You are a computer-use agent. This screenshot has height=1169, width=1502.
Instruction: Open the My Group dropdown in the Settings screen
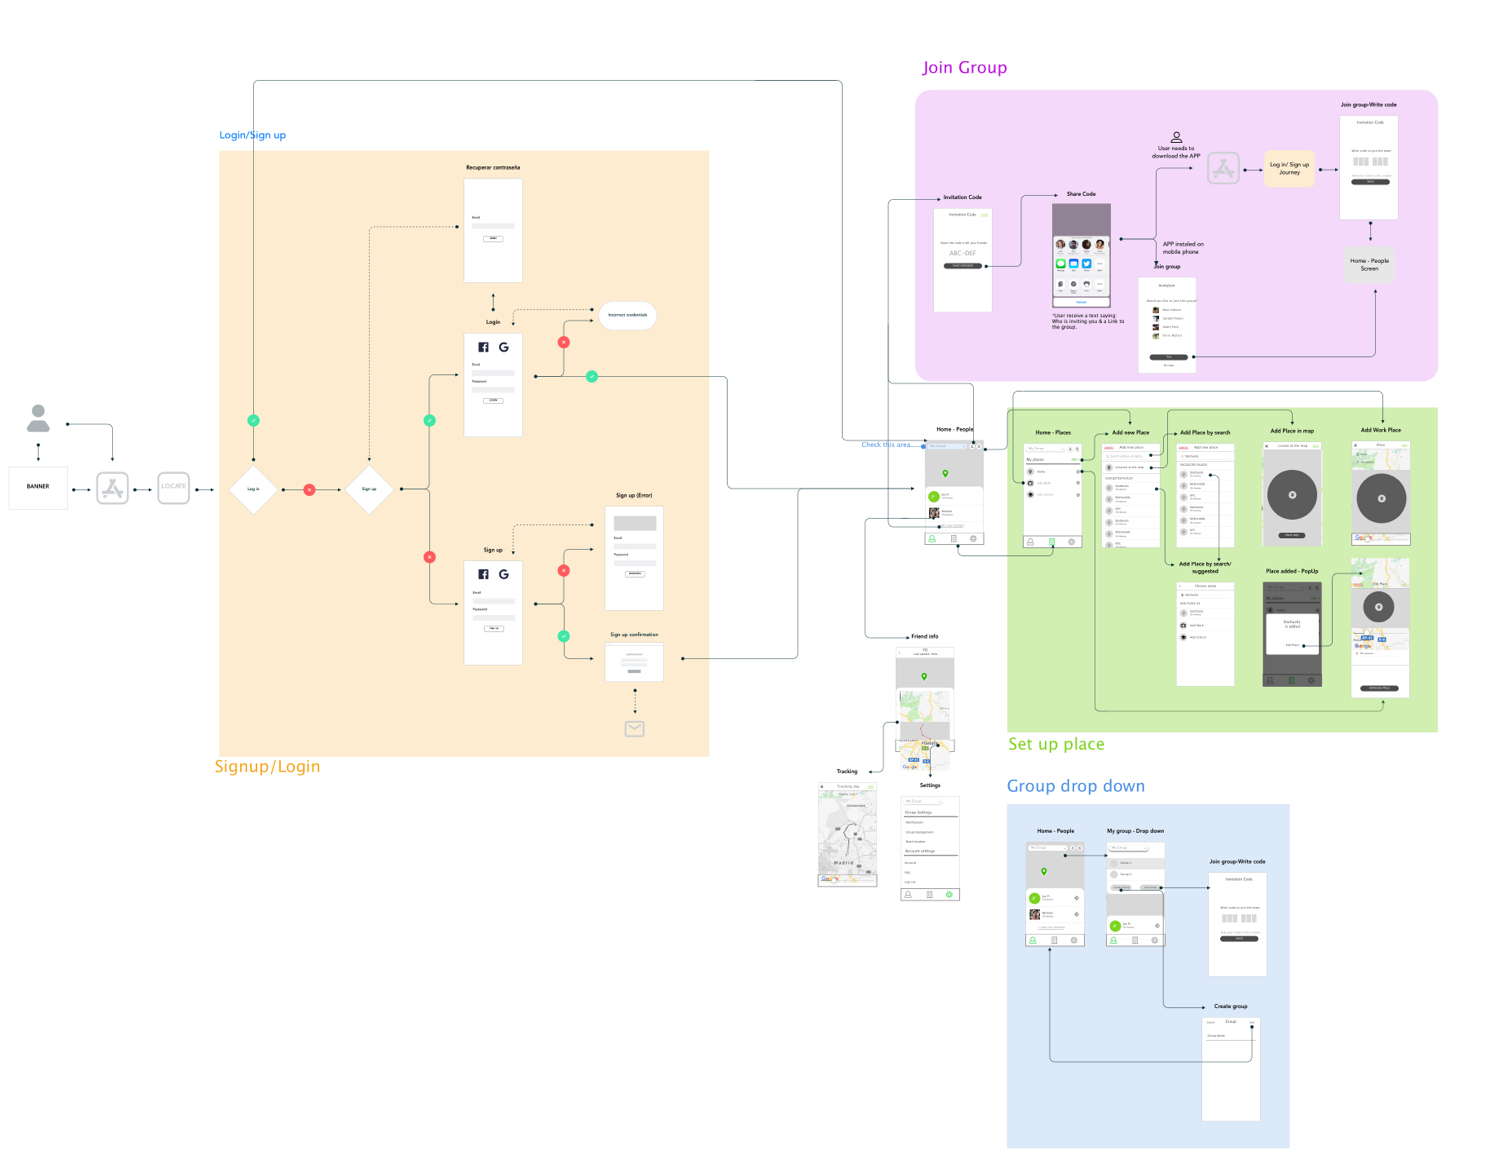pos(923,801)
